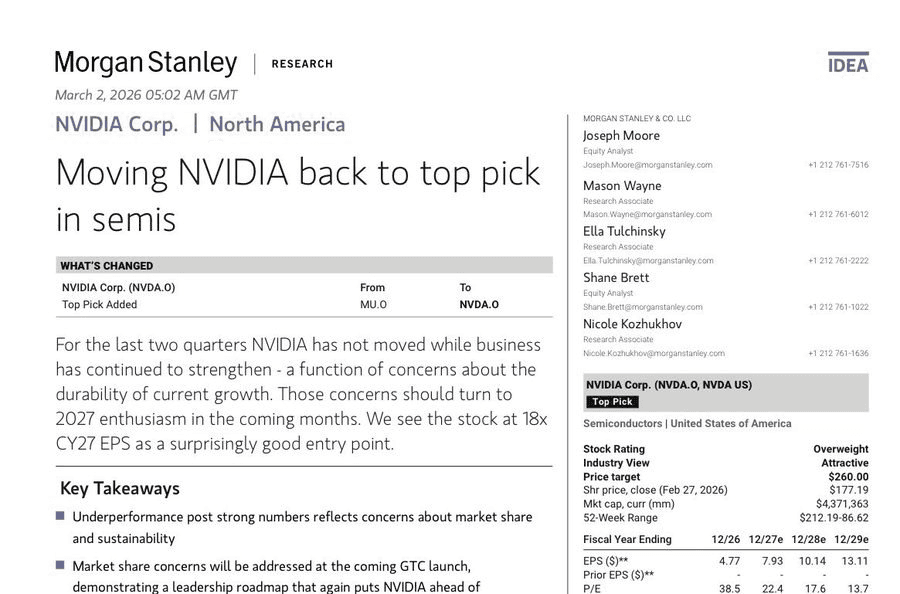This screenshot has height=594, width=900.
Task: Click the Key Takeaways heading
Action: point(120,488)
